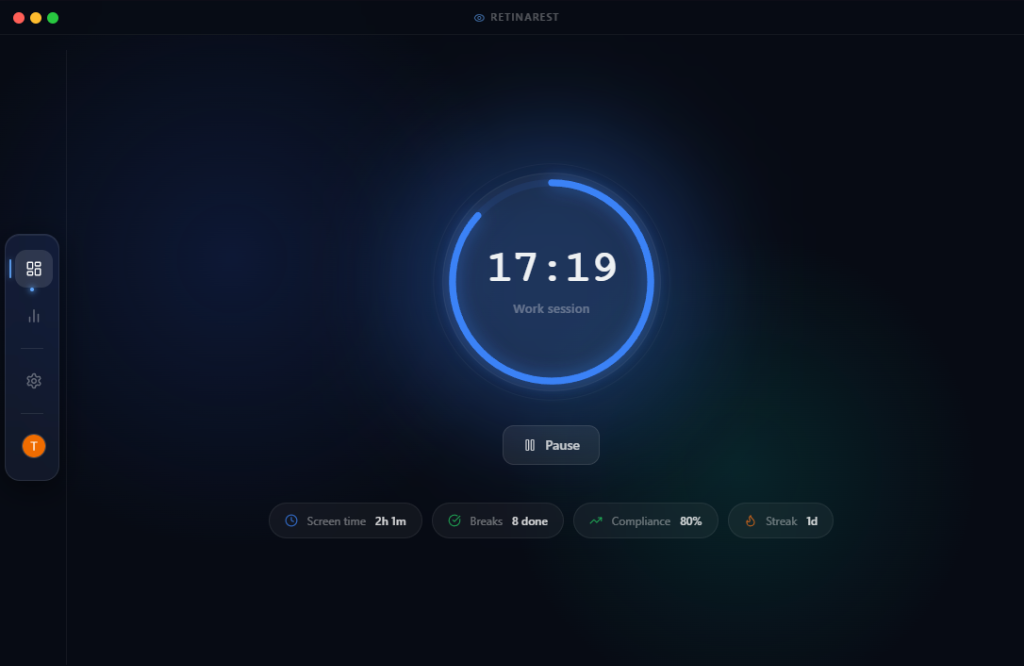Image resolution: width=1024 pixels, height=666 pixels.
Task: Maximize the window with green button
Action: pos(53,18)
